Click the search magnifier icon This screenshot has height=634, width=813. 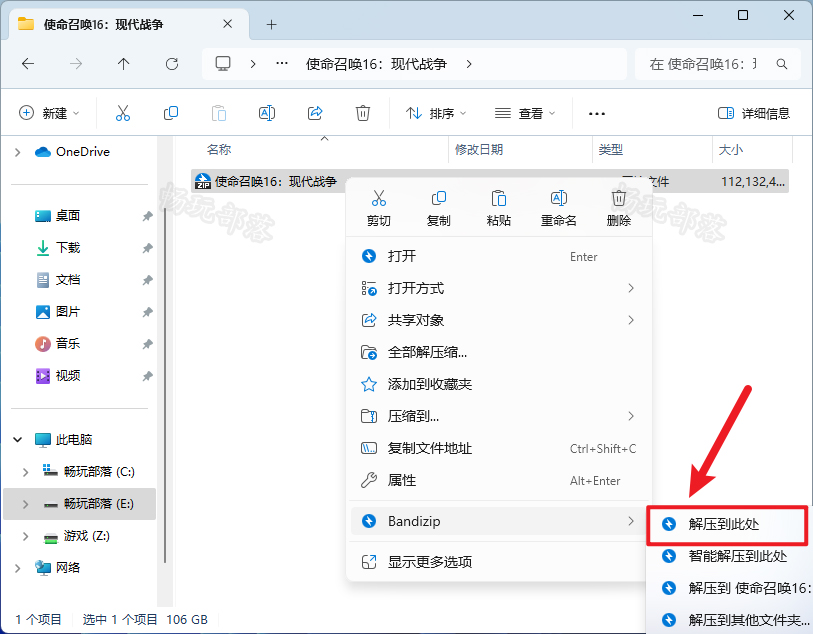pos(782,64)
